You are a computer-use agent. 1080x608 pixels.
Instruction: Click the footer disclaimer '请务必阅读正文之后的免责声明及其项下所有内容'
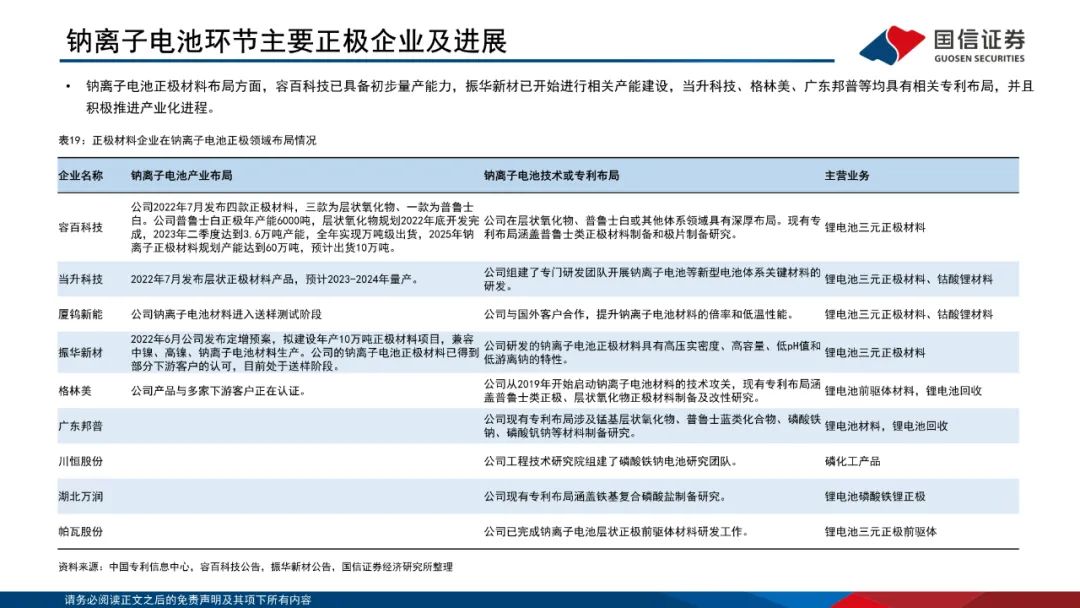[188, 600]
